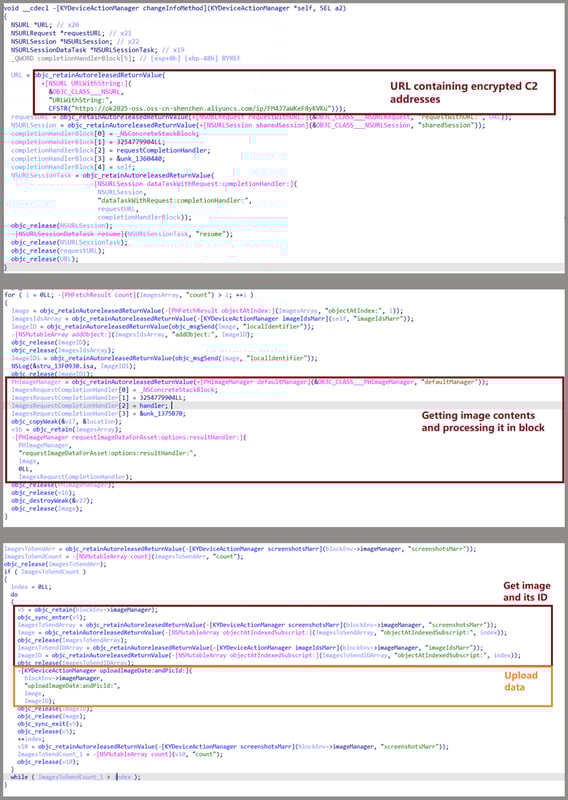This screenshot has height=800, width=568.
Task: Click the while loop condition line
Action: click(x=76, y=777)
